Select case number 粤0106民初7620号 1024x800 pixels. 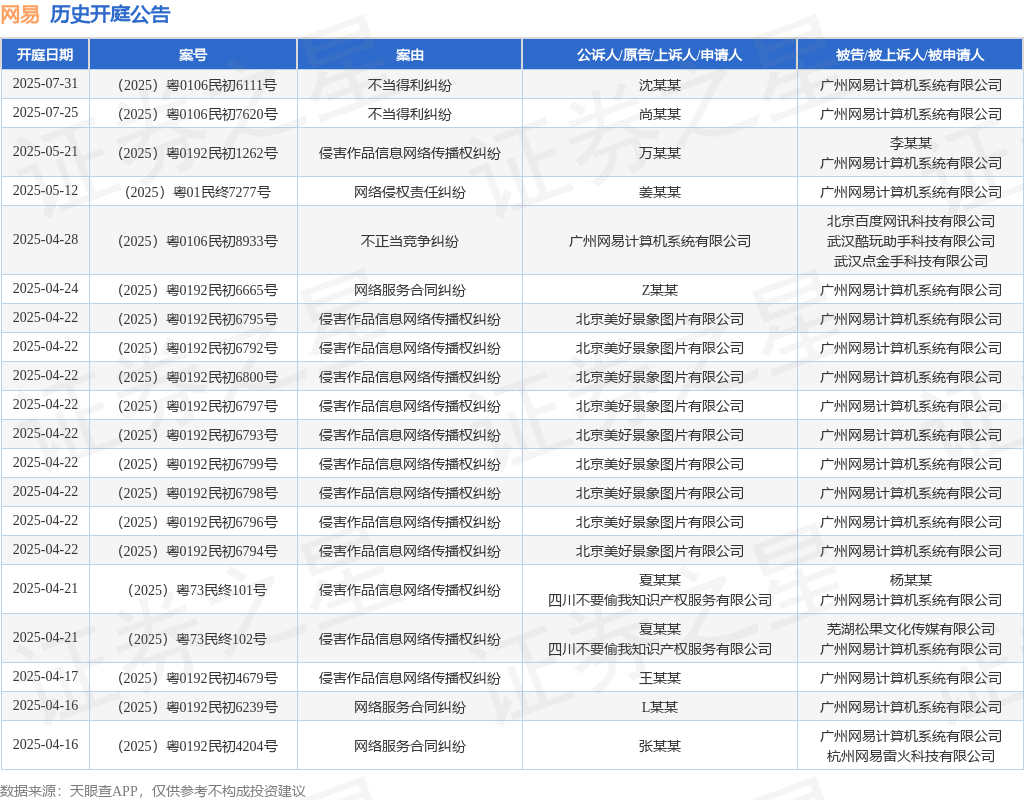tap(197, 114)
